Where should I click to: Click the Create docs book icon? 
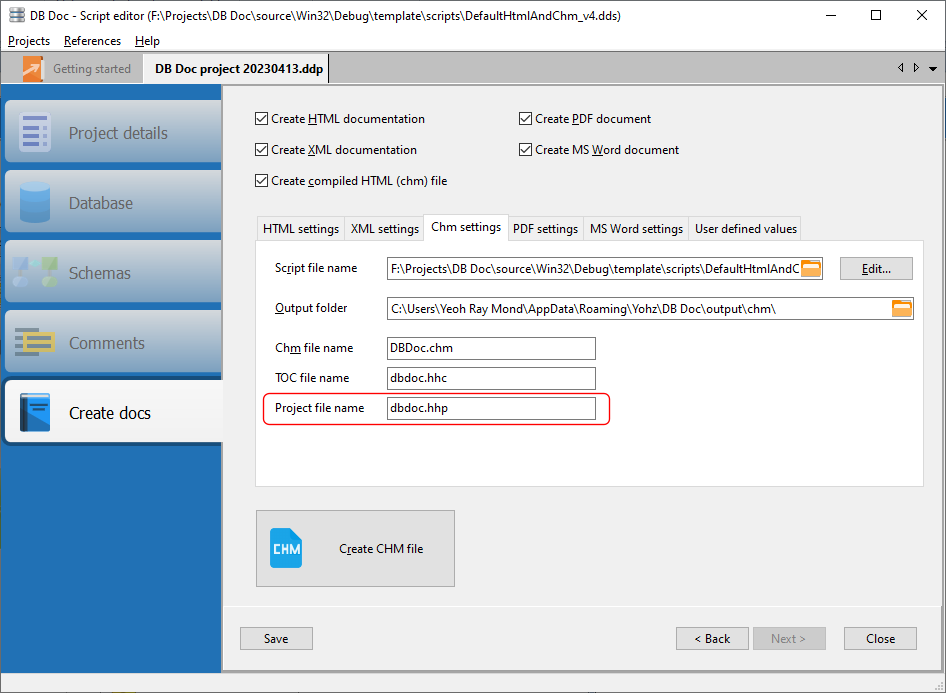pos(35,413)
